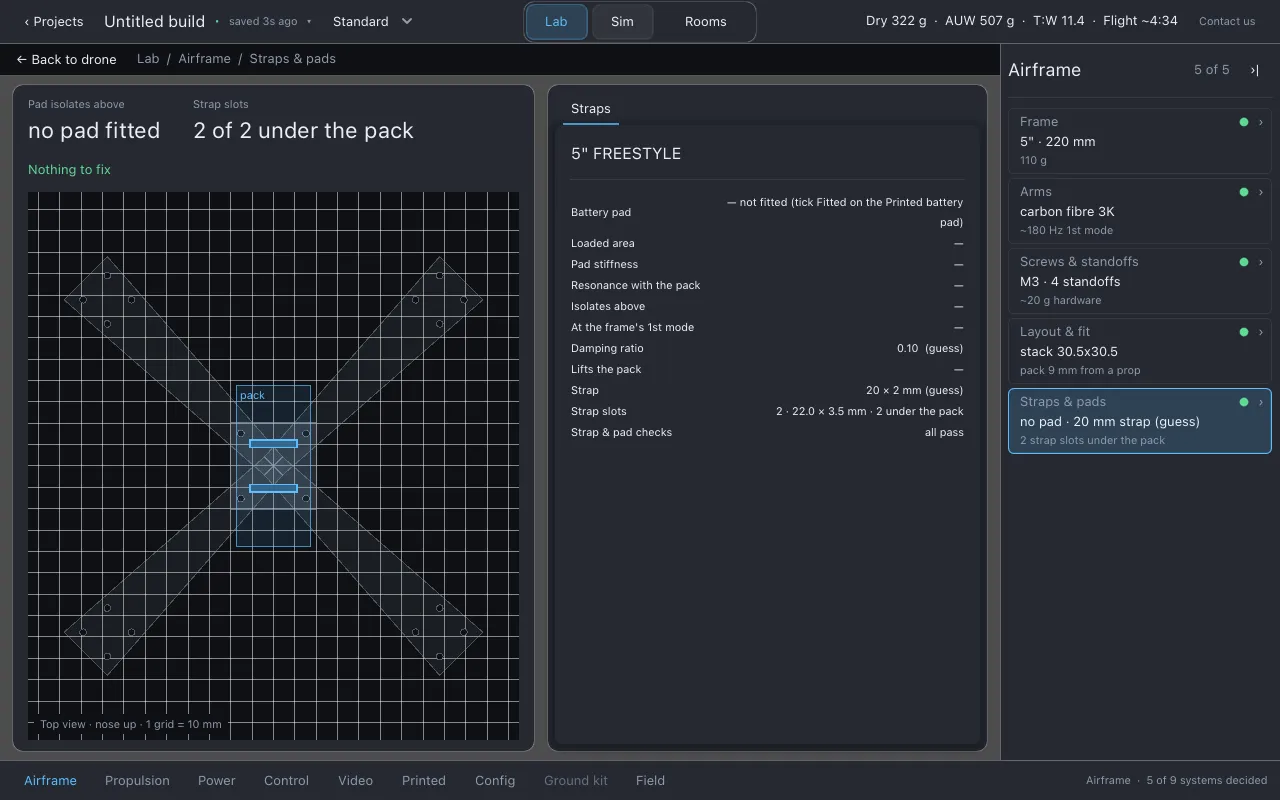Switch to the Rooms view
Viewport: 1280px width, 800px height.
[x=705, y=22]
